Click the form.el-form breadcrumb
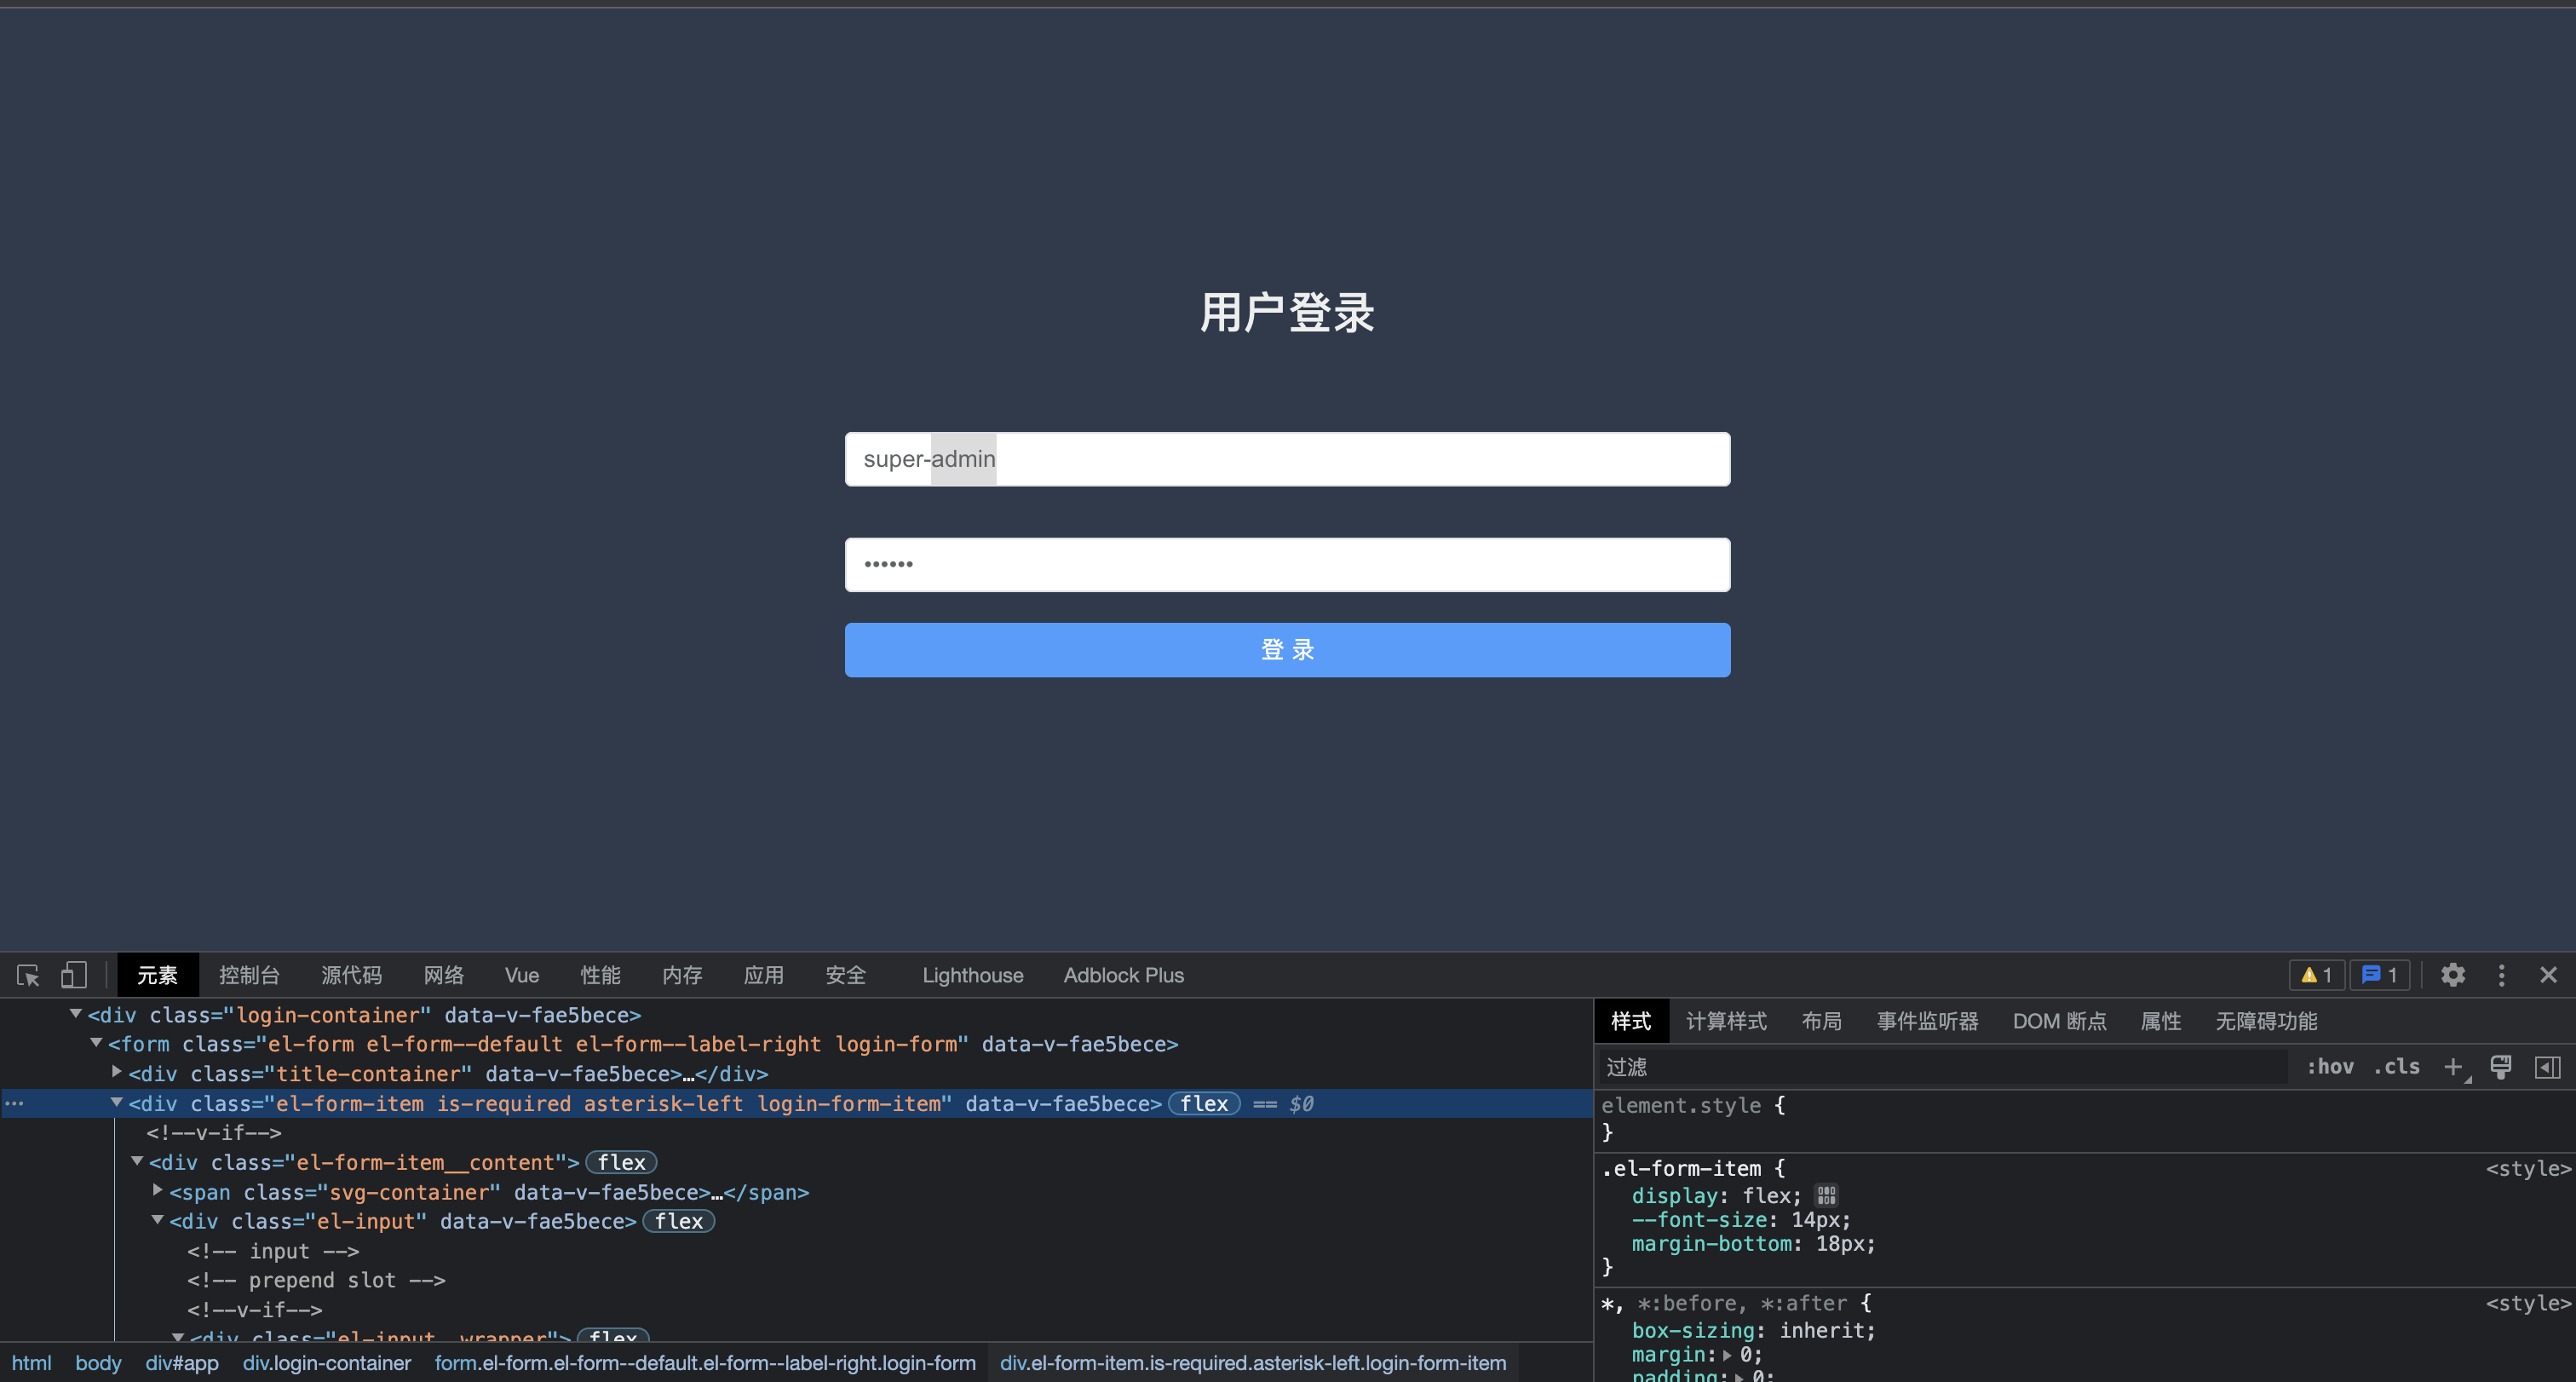This screenshot has height=1382, width=2576. pyautogui.click(x=705, y=1363)
